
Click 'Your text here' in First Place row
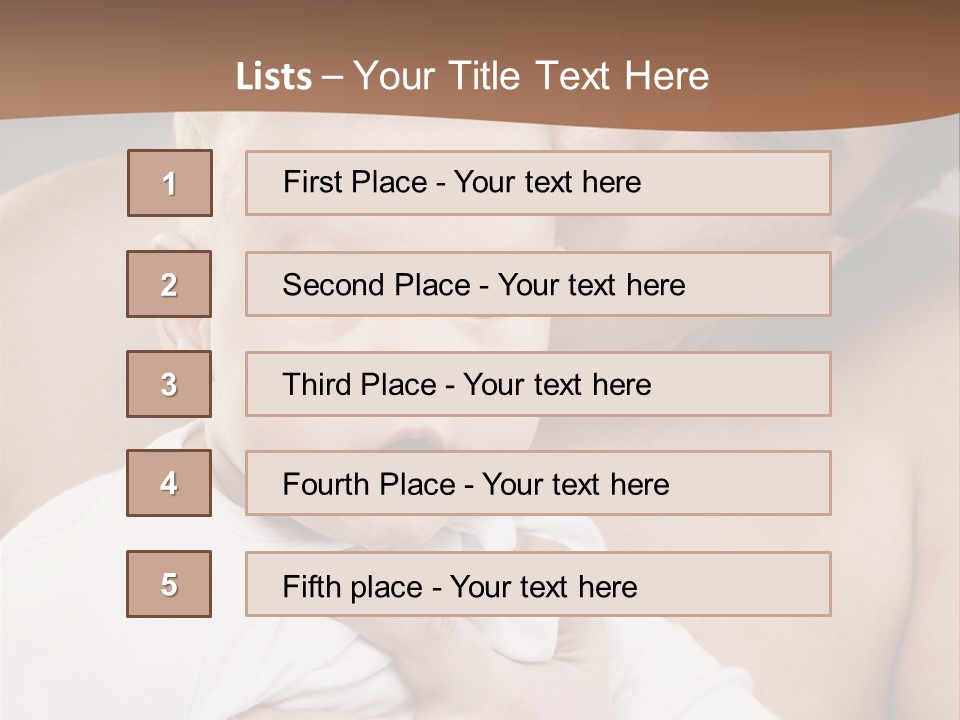pos(547,182)
